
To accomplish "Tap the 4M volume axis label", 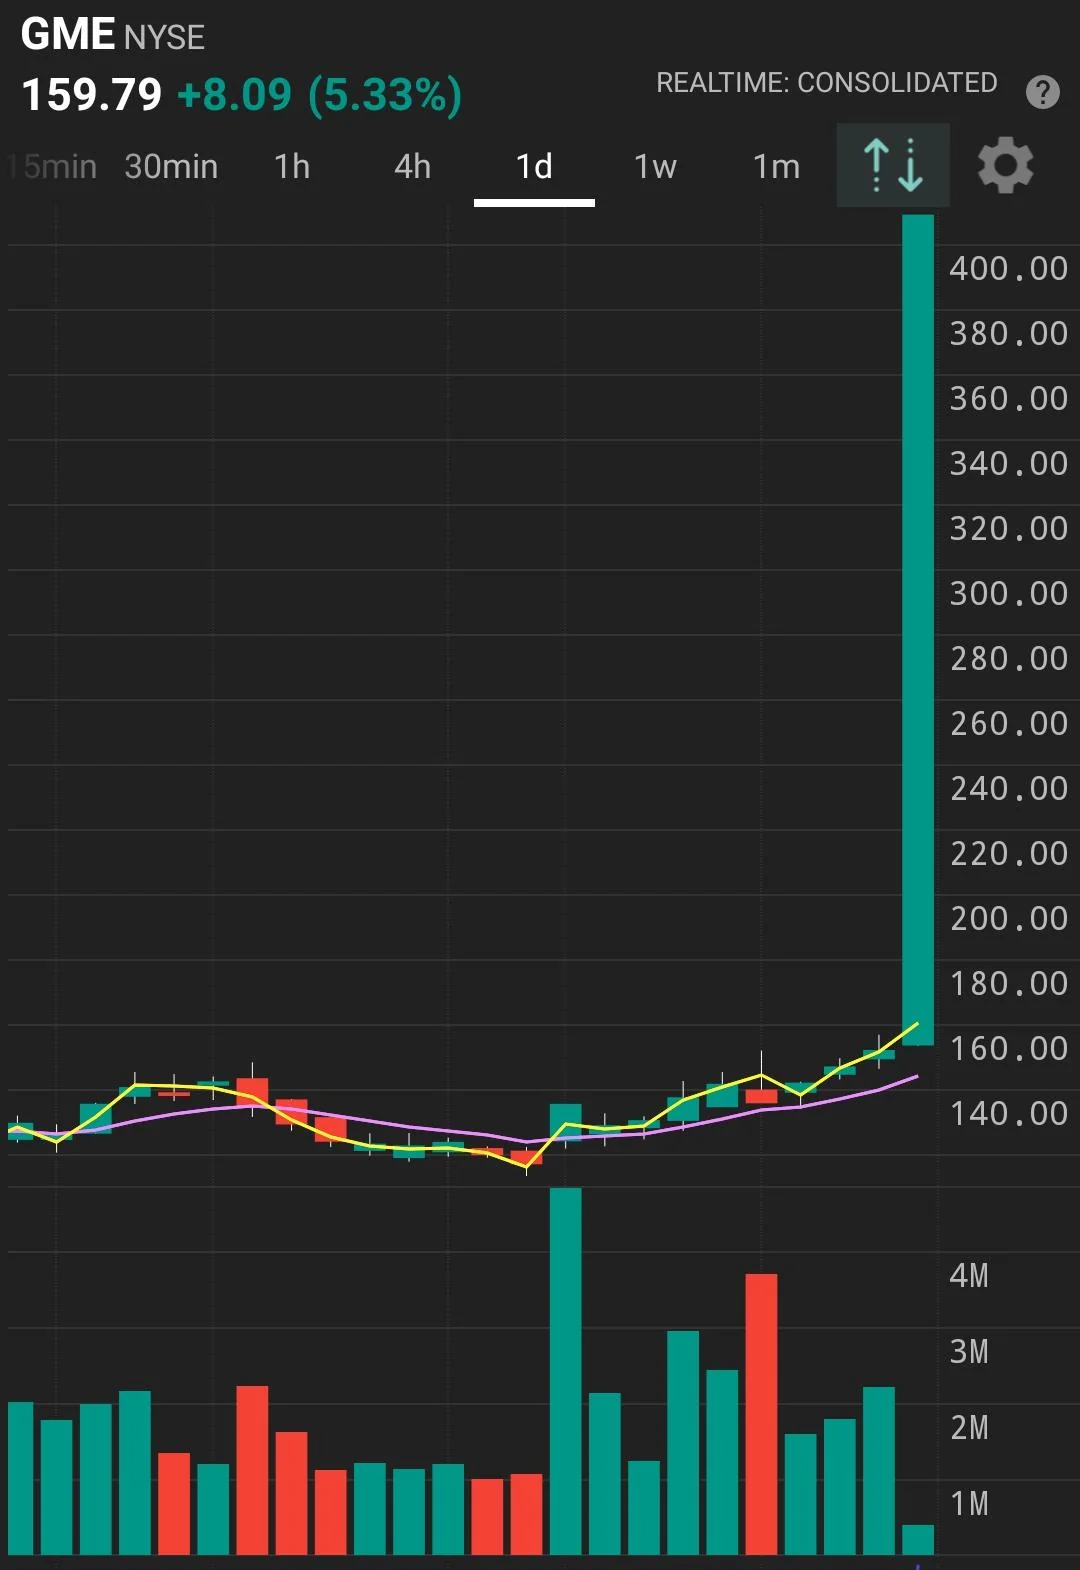I will point(969,1275).
